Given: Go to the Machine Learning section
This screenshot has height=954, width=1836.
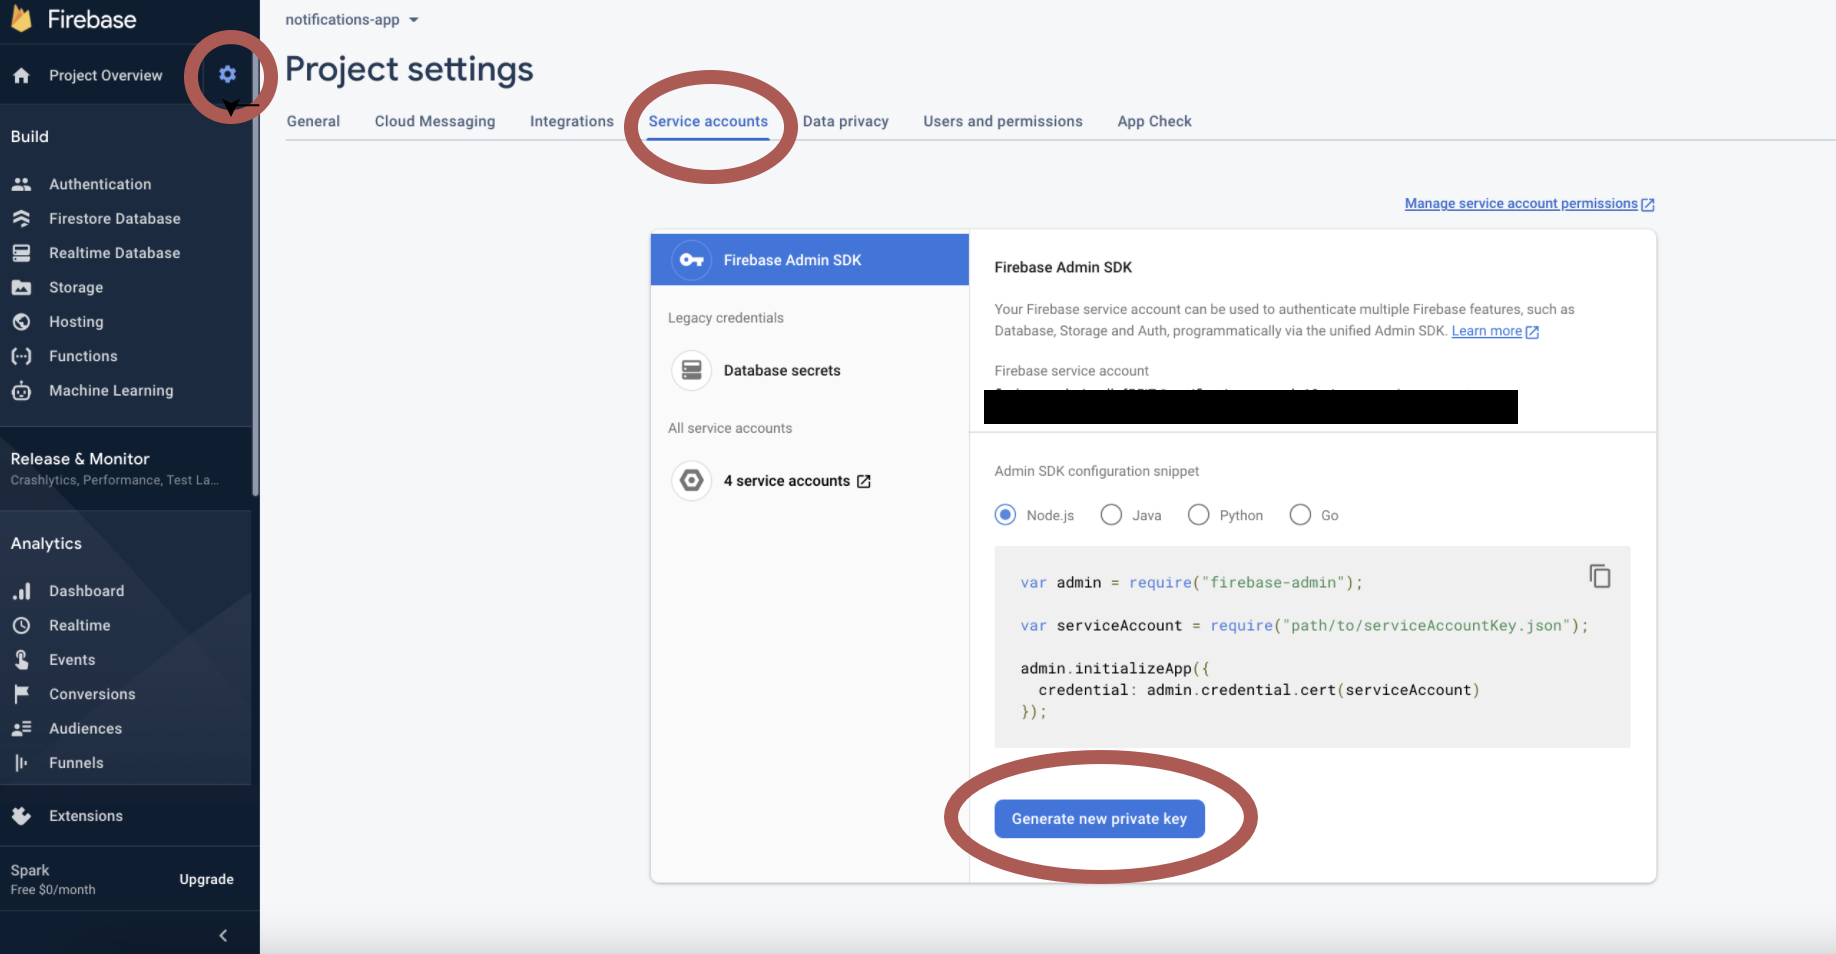Looking at the screenshot, I should [110, 391].
